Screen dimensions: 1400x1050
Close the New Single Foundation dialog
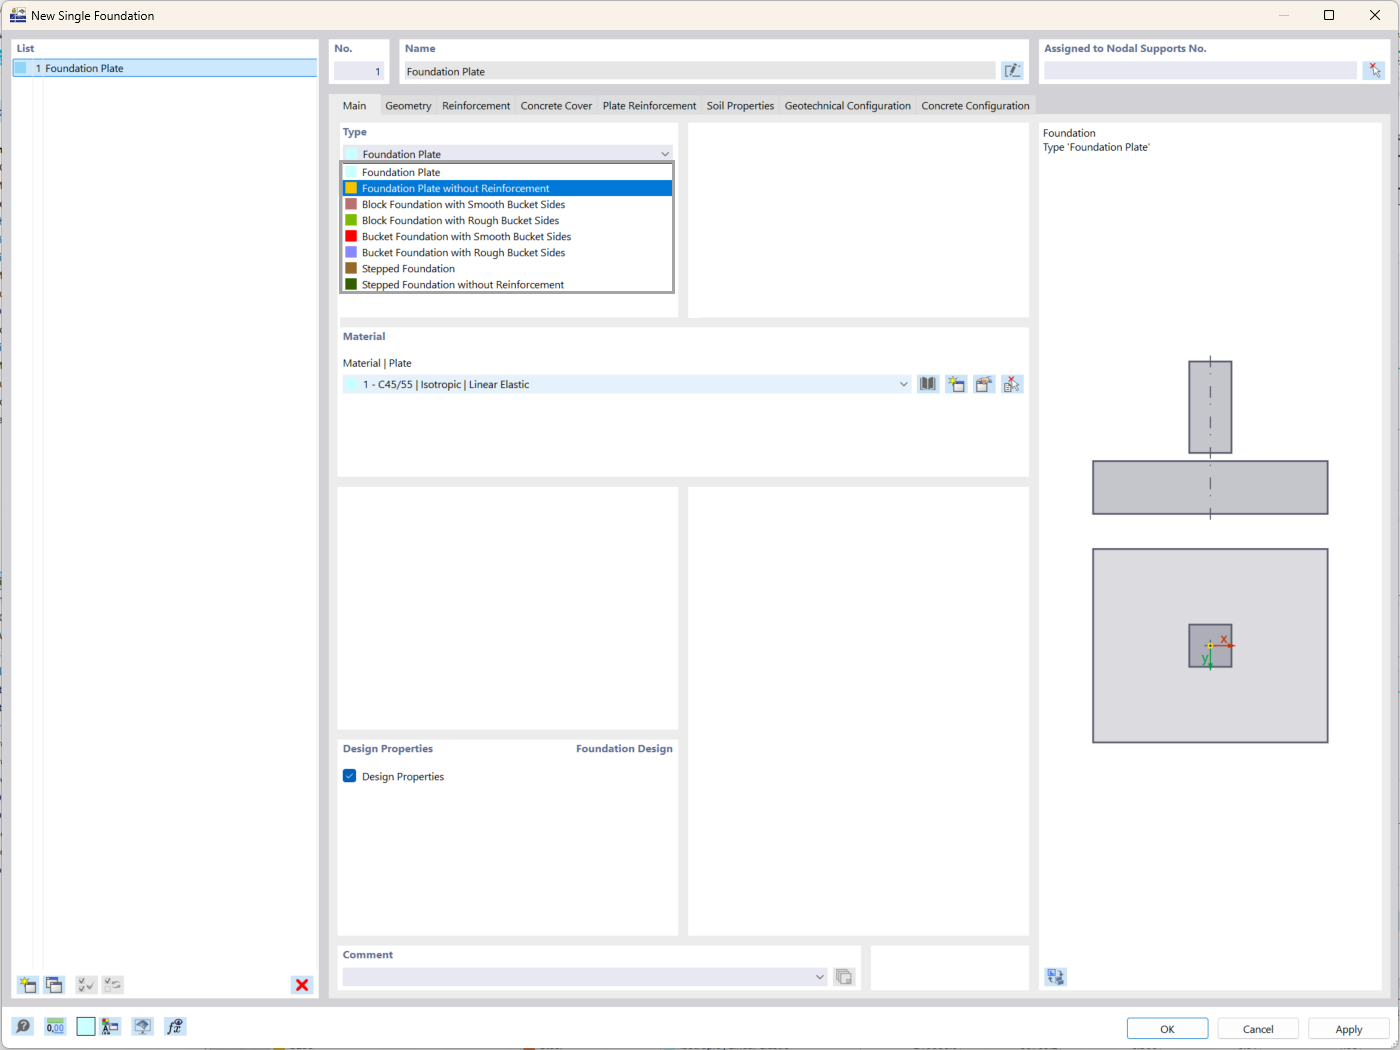1375,15
